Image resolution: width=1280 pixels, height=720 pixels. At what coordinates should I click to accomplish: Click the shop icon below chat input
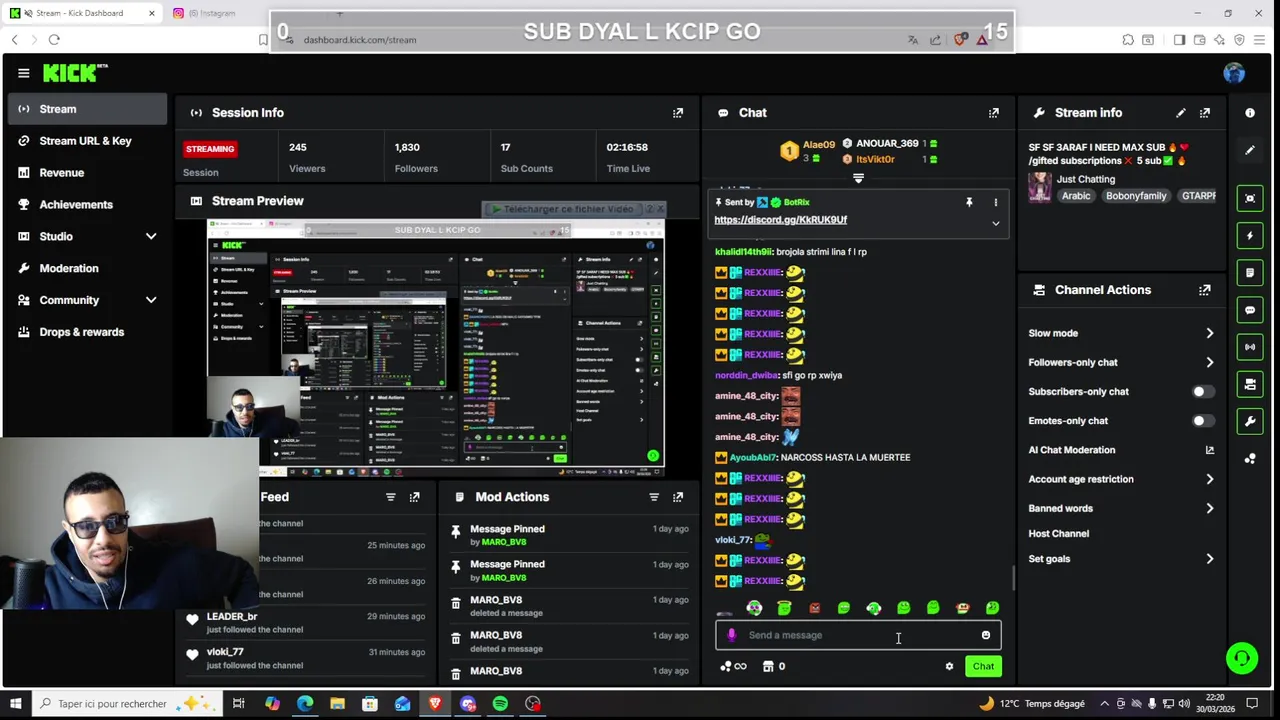tap(768, 666)
